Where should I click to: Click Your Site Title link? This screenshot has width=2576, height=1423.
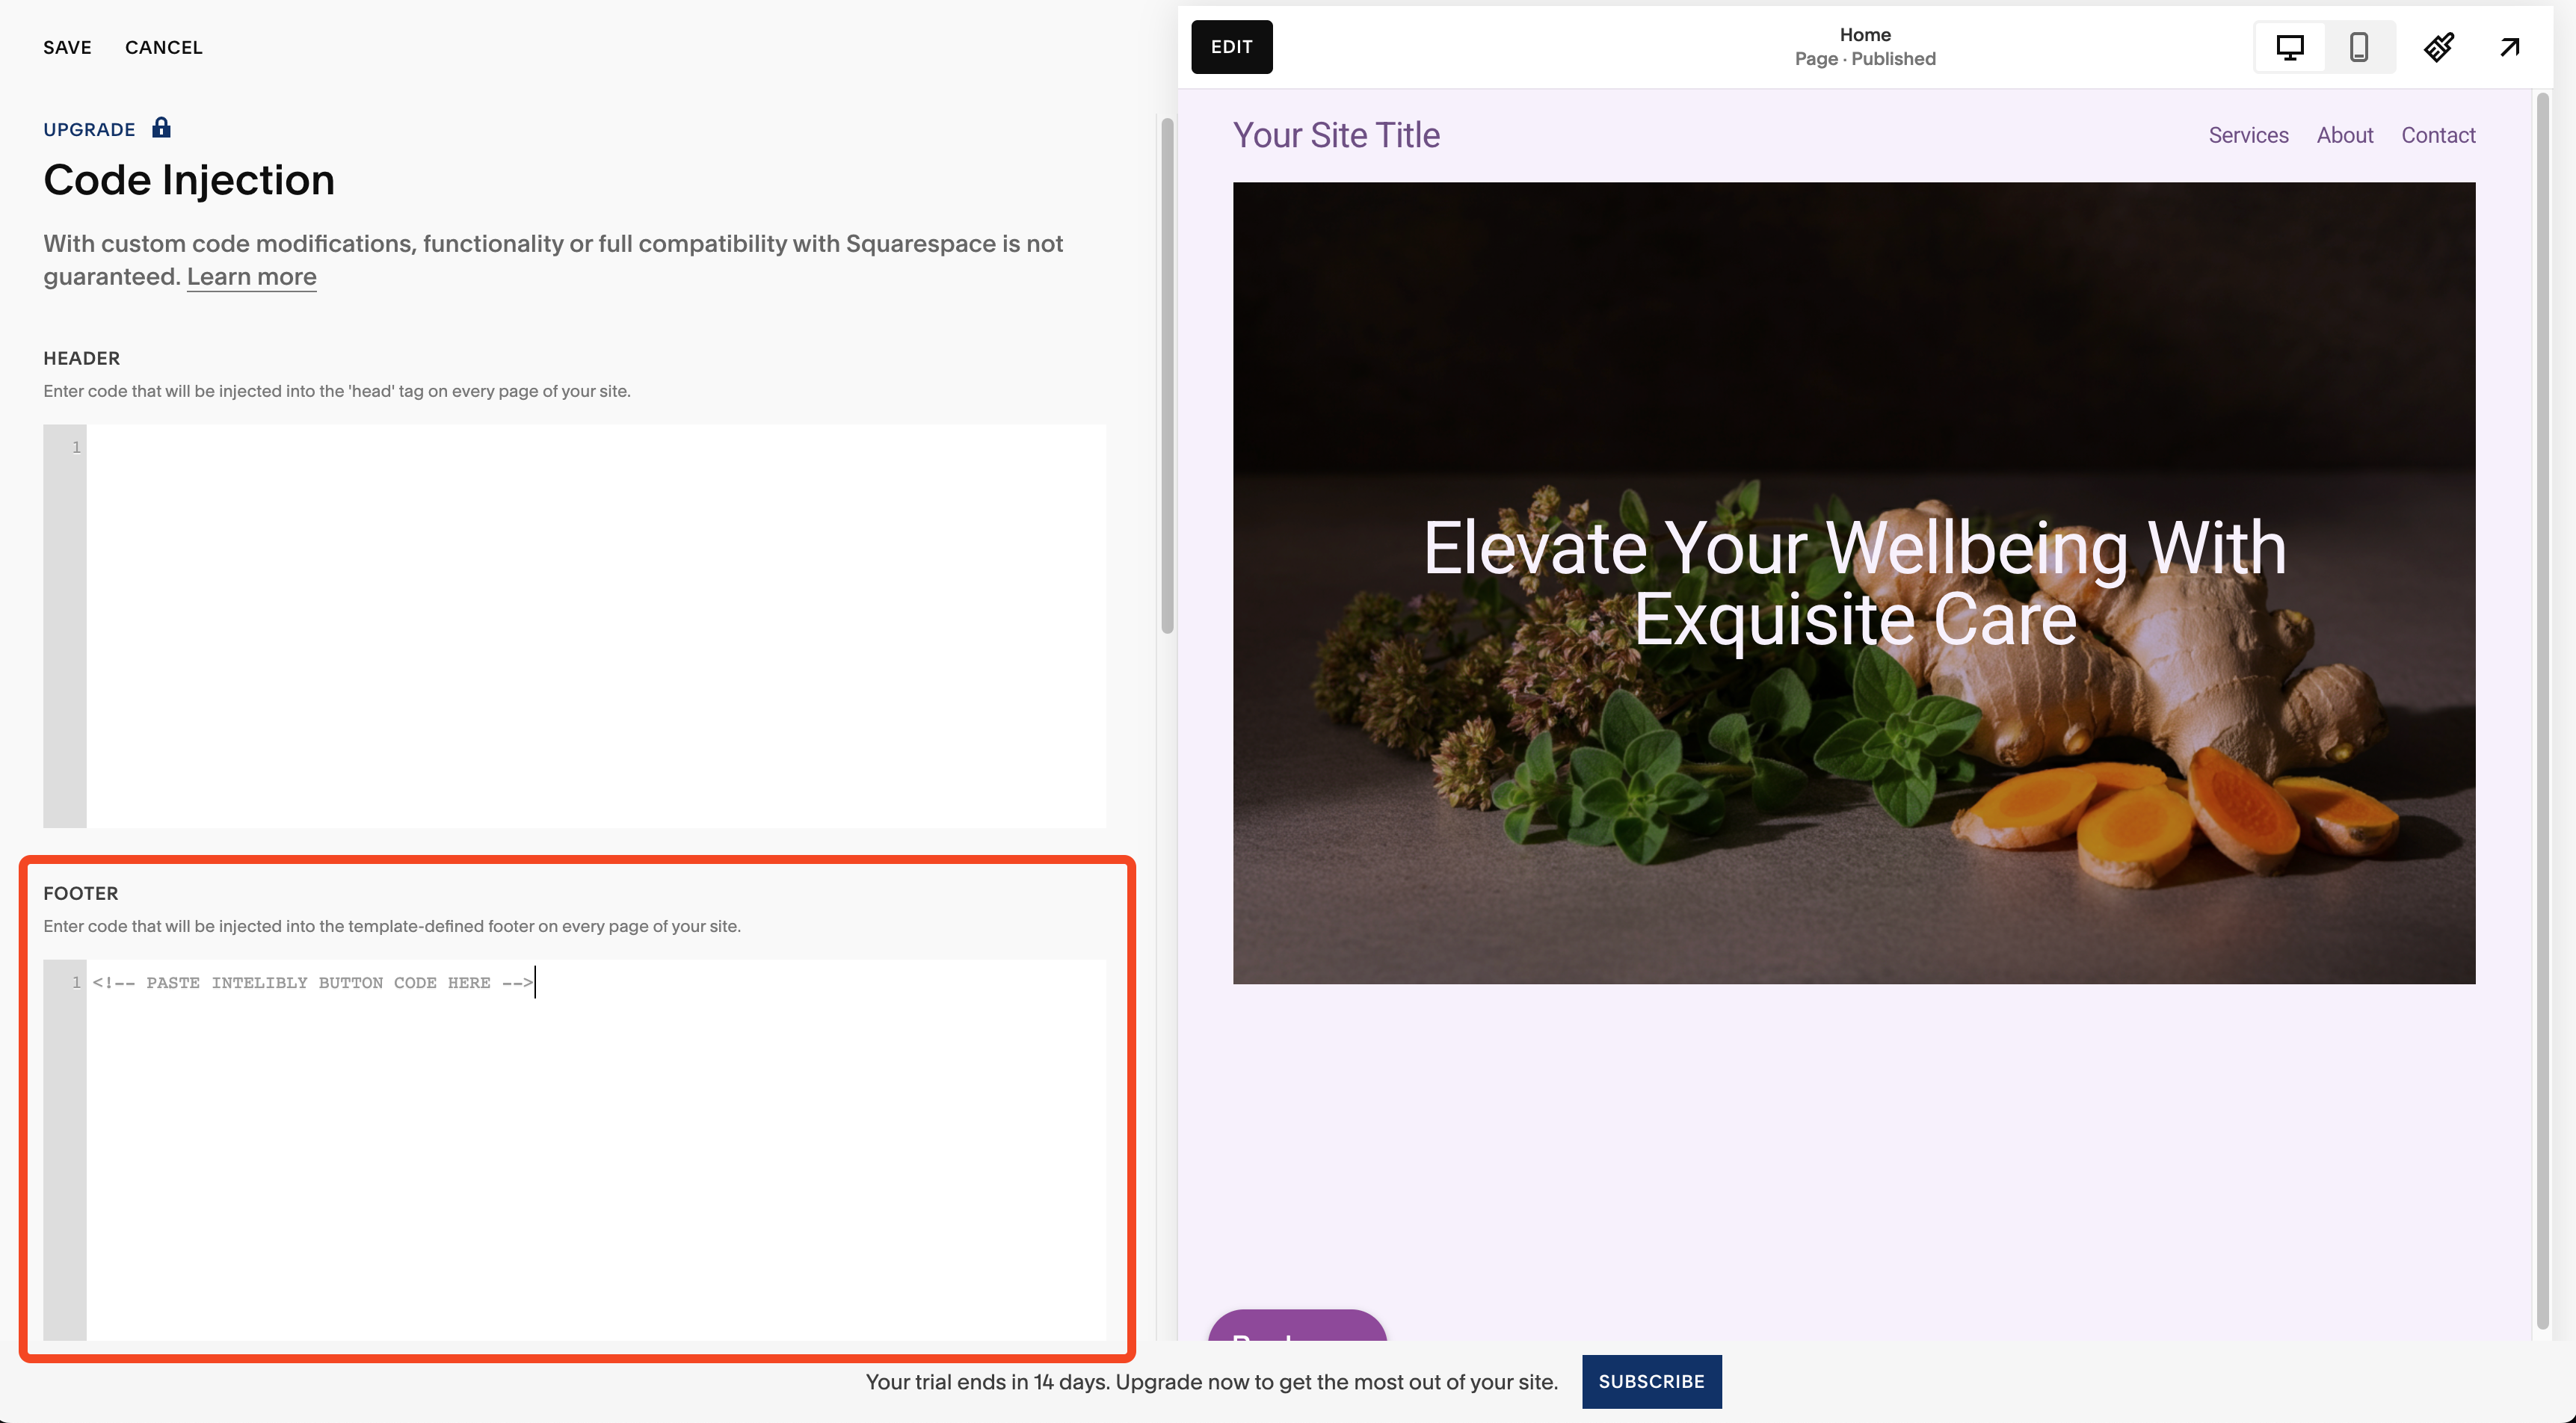pyautogui.click(x=1336, y=135)
